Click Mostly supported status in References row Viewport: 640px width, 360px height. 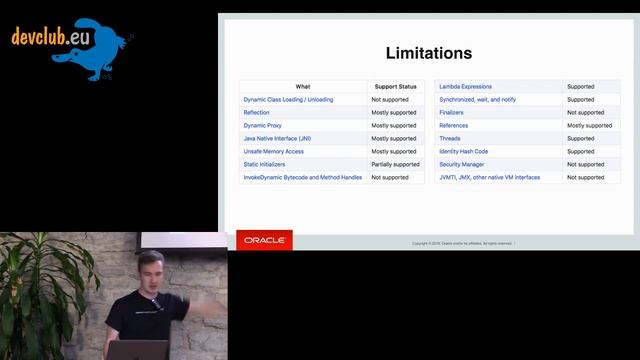[589, 126]
